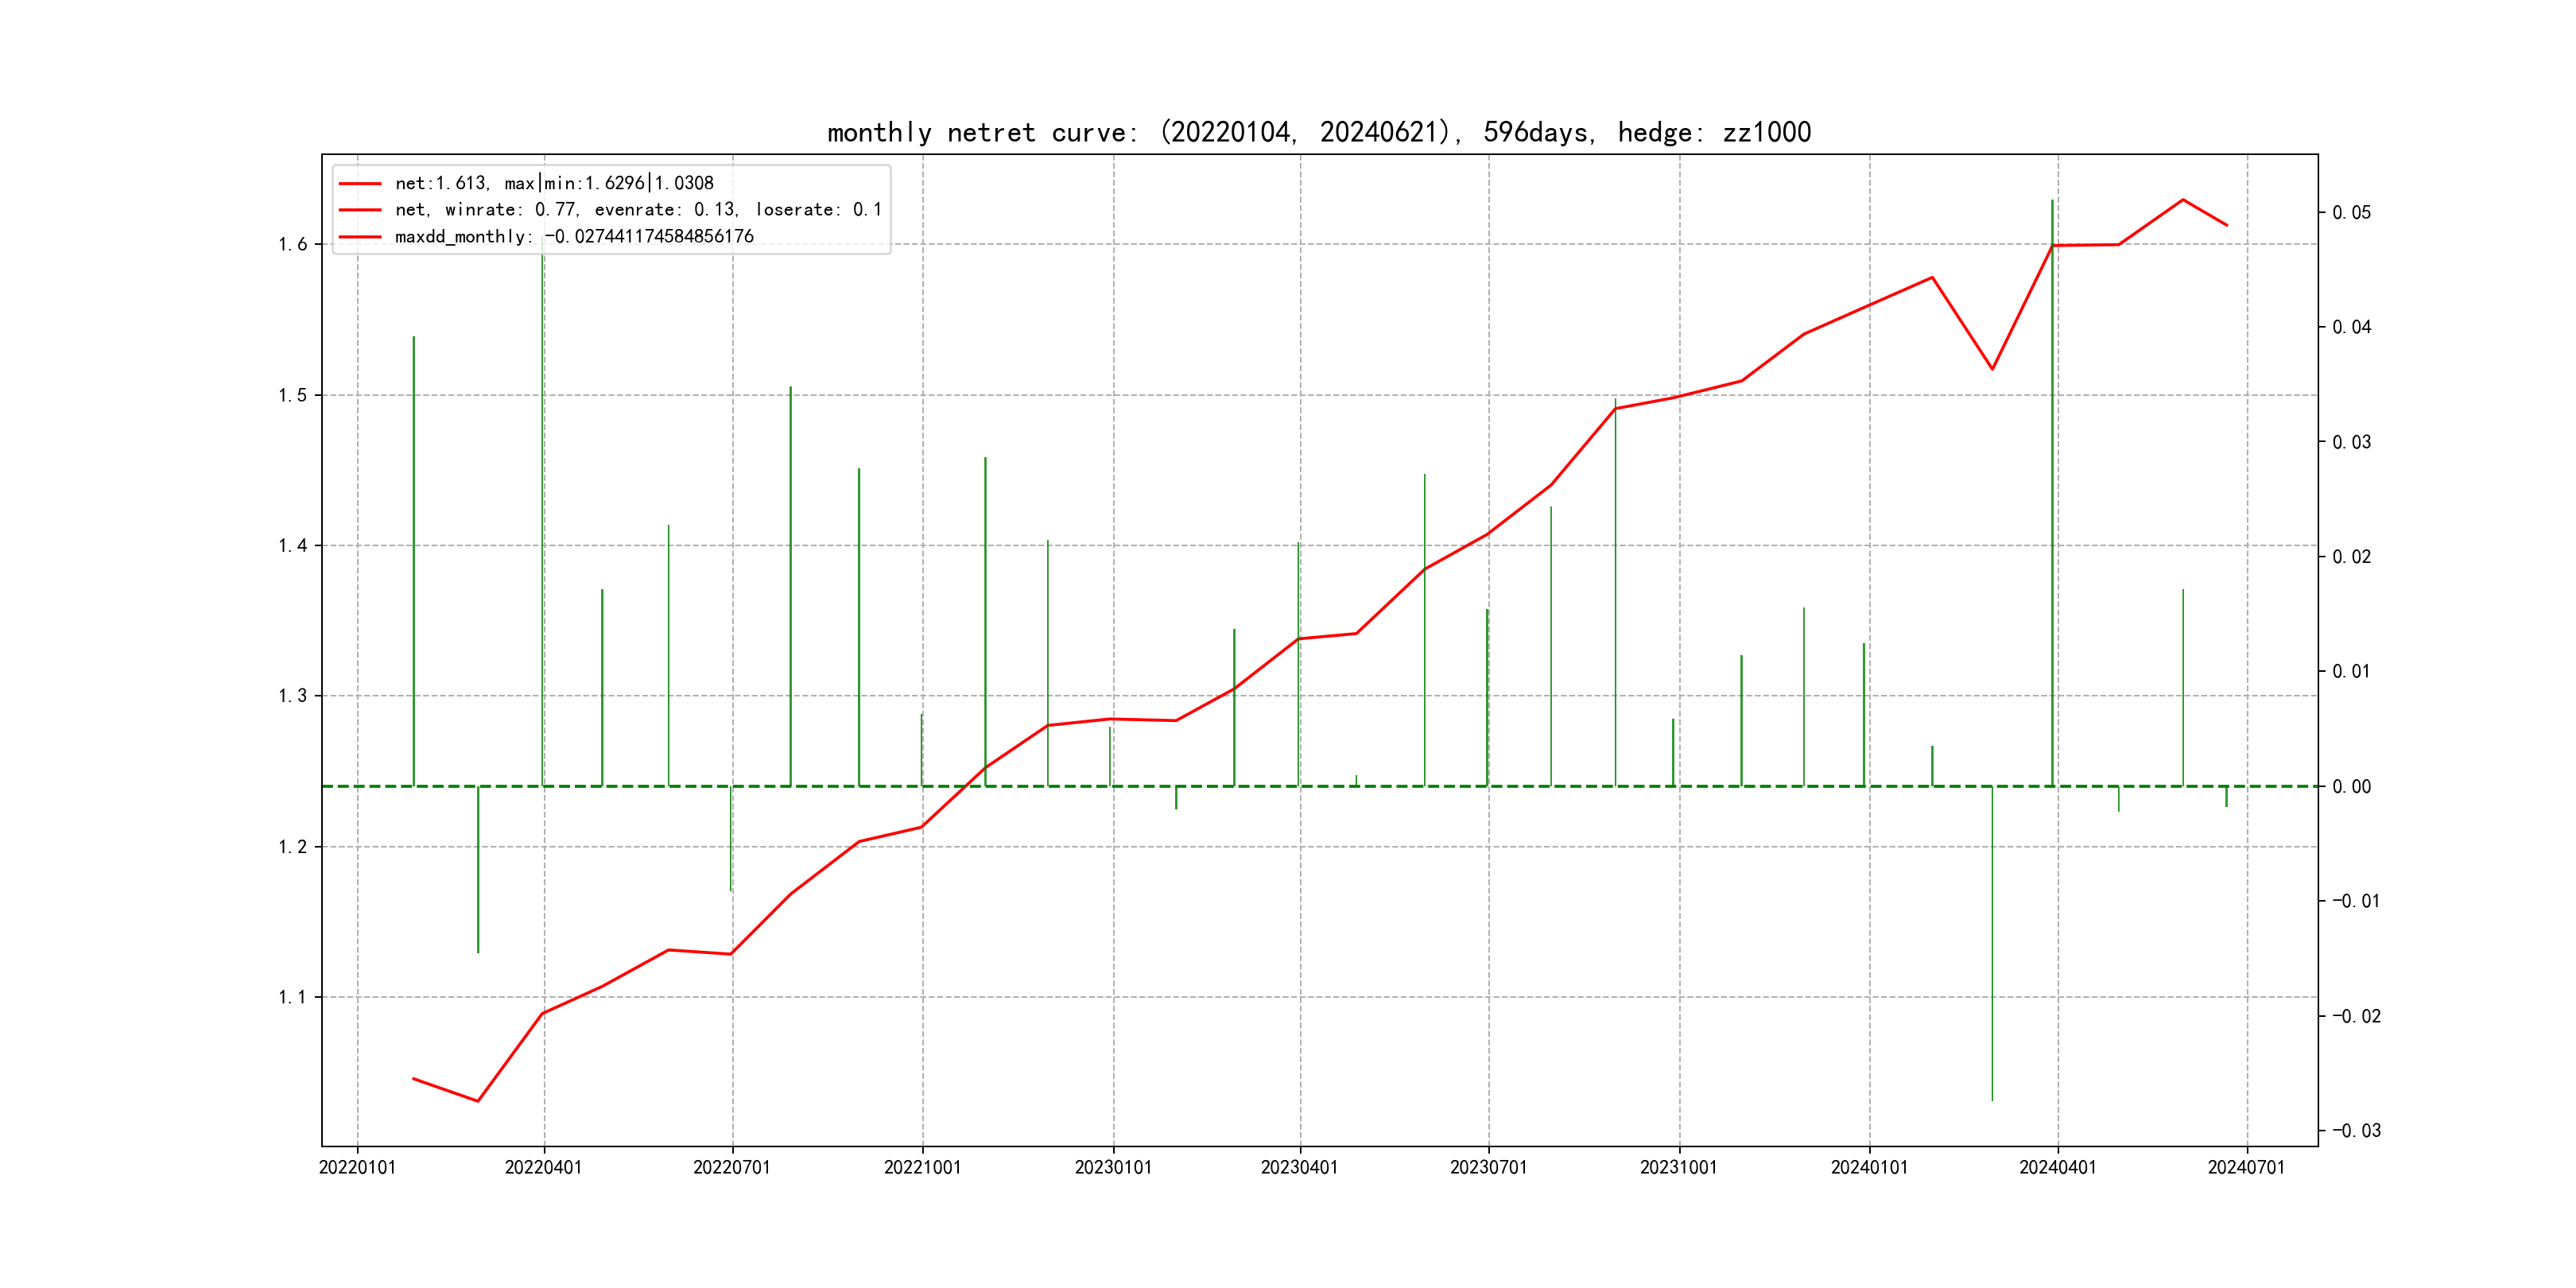Viewport: 2576px width, 1288px height.
Task: Click left y-axis tick label 1.6
Action: pos(293,245)
